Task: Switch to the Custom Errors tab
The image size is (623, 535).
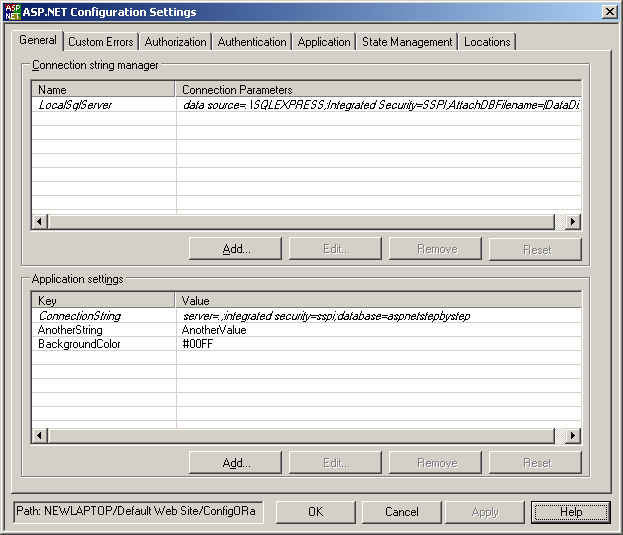Action: tap(100, 42)
